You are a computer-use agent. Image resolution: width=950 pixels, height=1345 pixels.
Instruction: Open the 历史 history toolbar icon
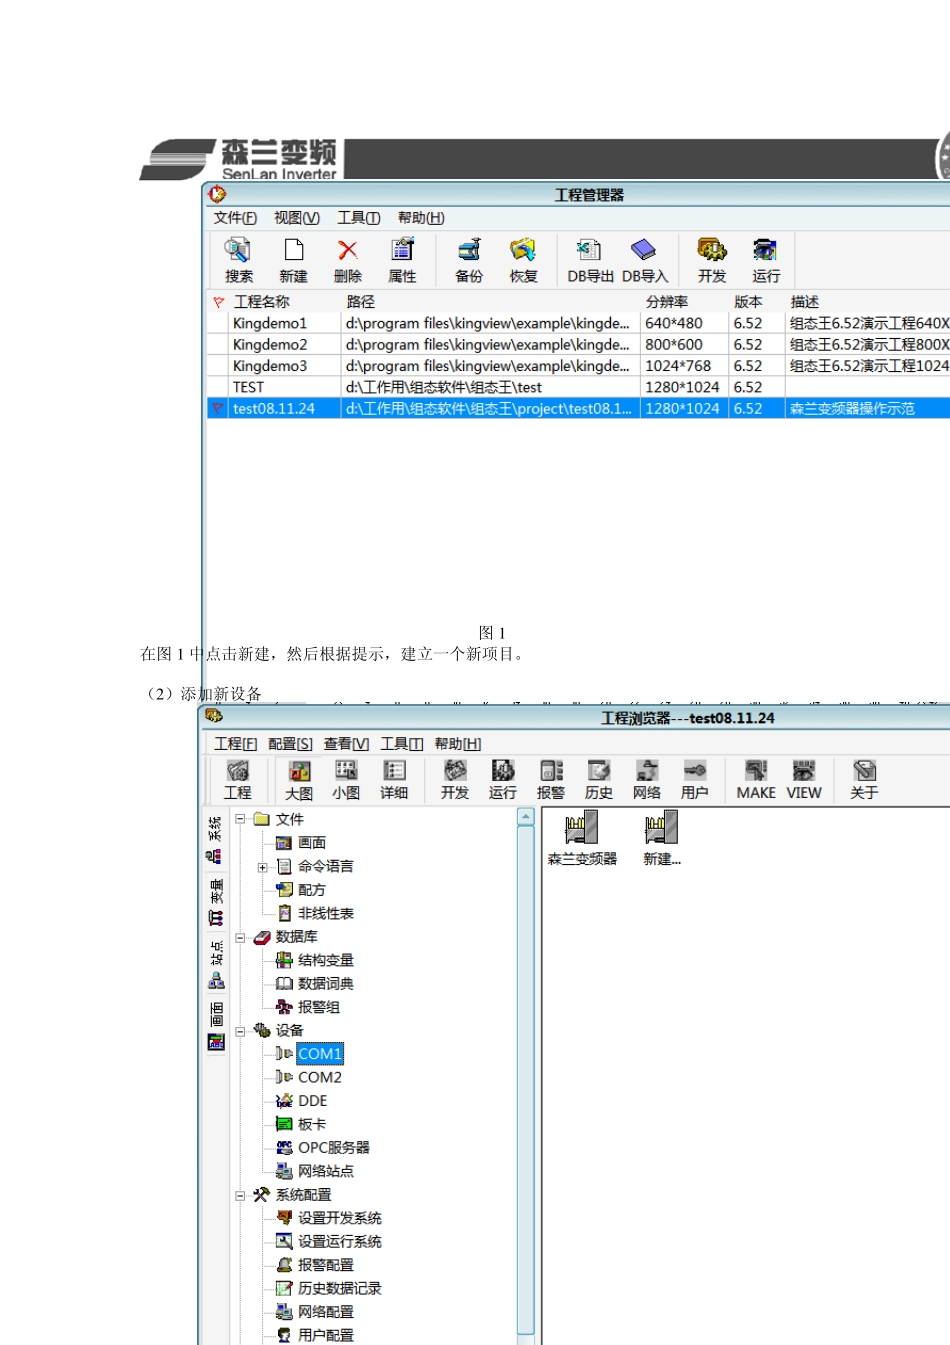click(599, 780)
